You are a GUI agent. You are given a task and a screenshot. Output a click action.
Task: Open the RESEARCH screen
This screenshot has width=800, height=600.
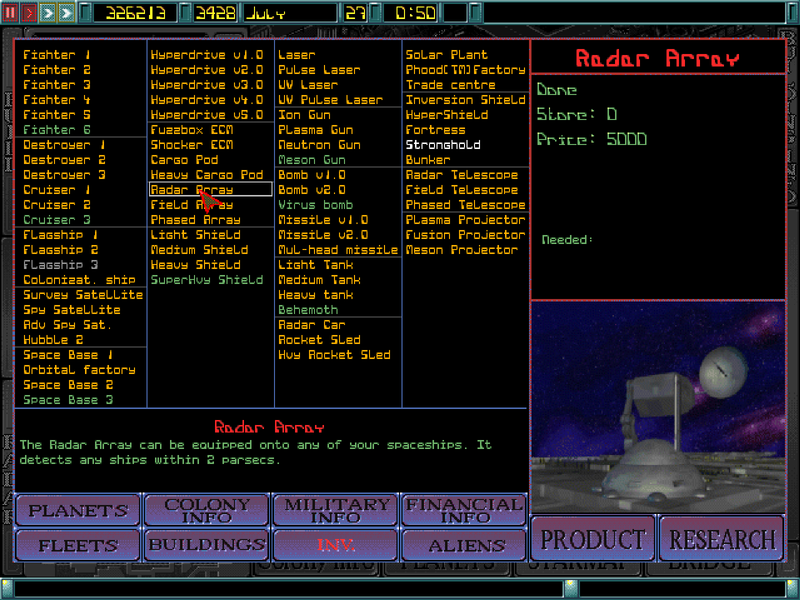pos(721,538)
